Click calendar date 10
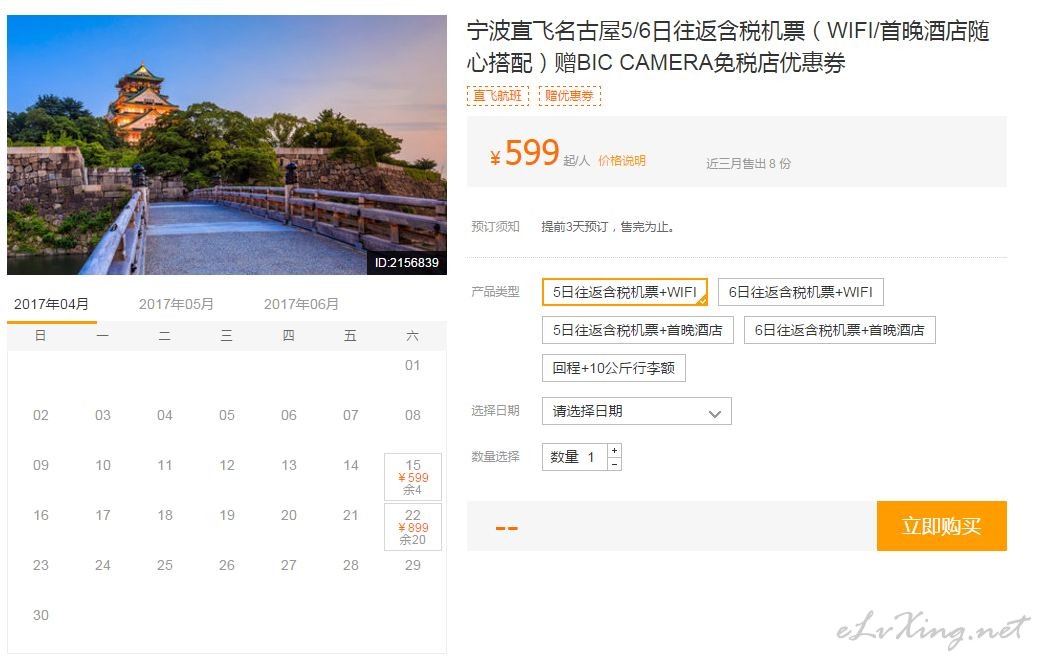1041x663 pixels. coord(102,465)
